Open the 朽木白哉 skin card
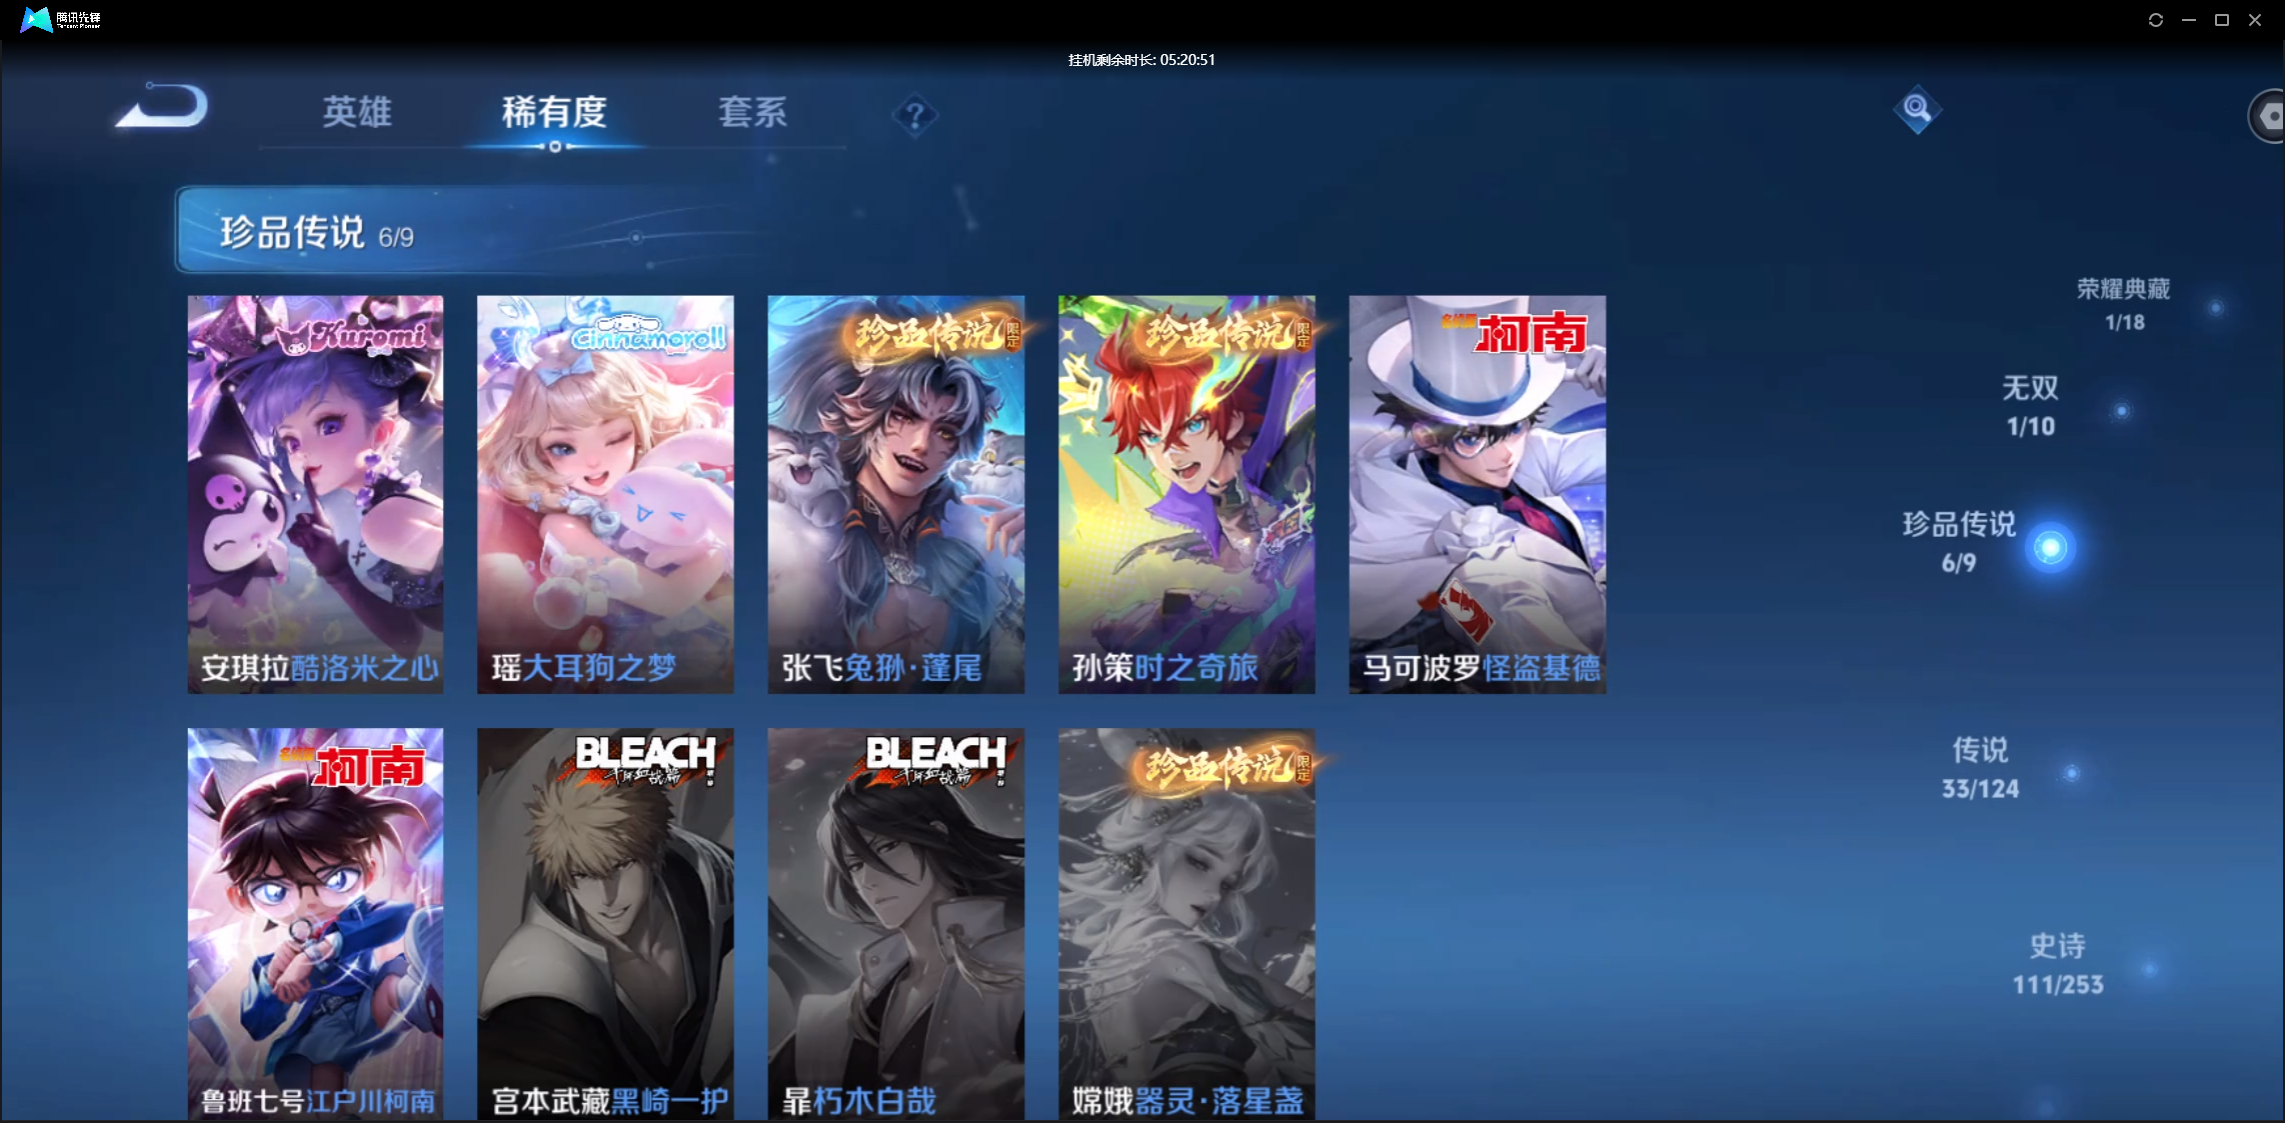This screenshot has width=2285, height=1123. (x=896, y=924)
